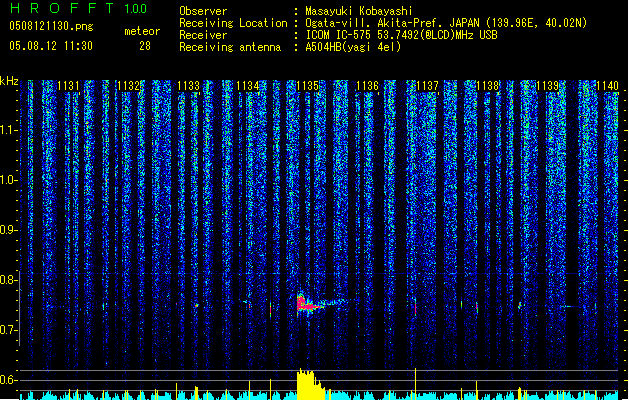Click observer name Masayuki Kobayashi
Screen dimensions: 629x400
(359, 11)
